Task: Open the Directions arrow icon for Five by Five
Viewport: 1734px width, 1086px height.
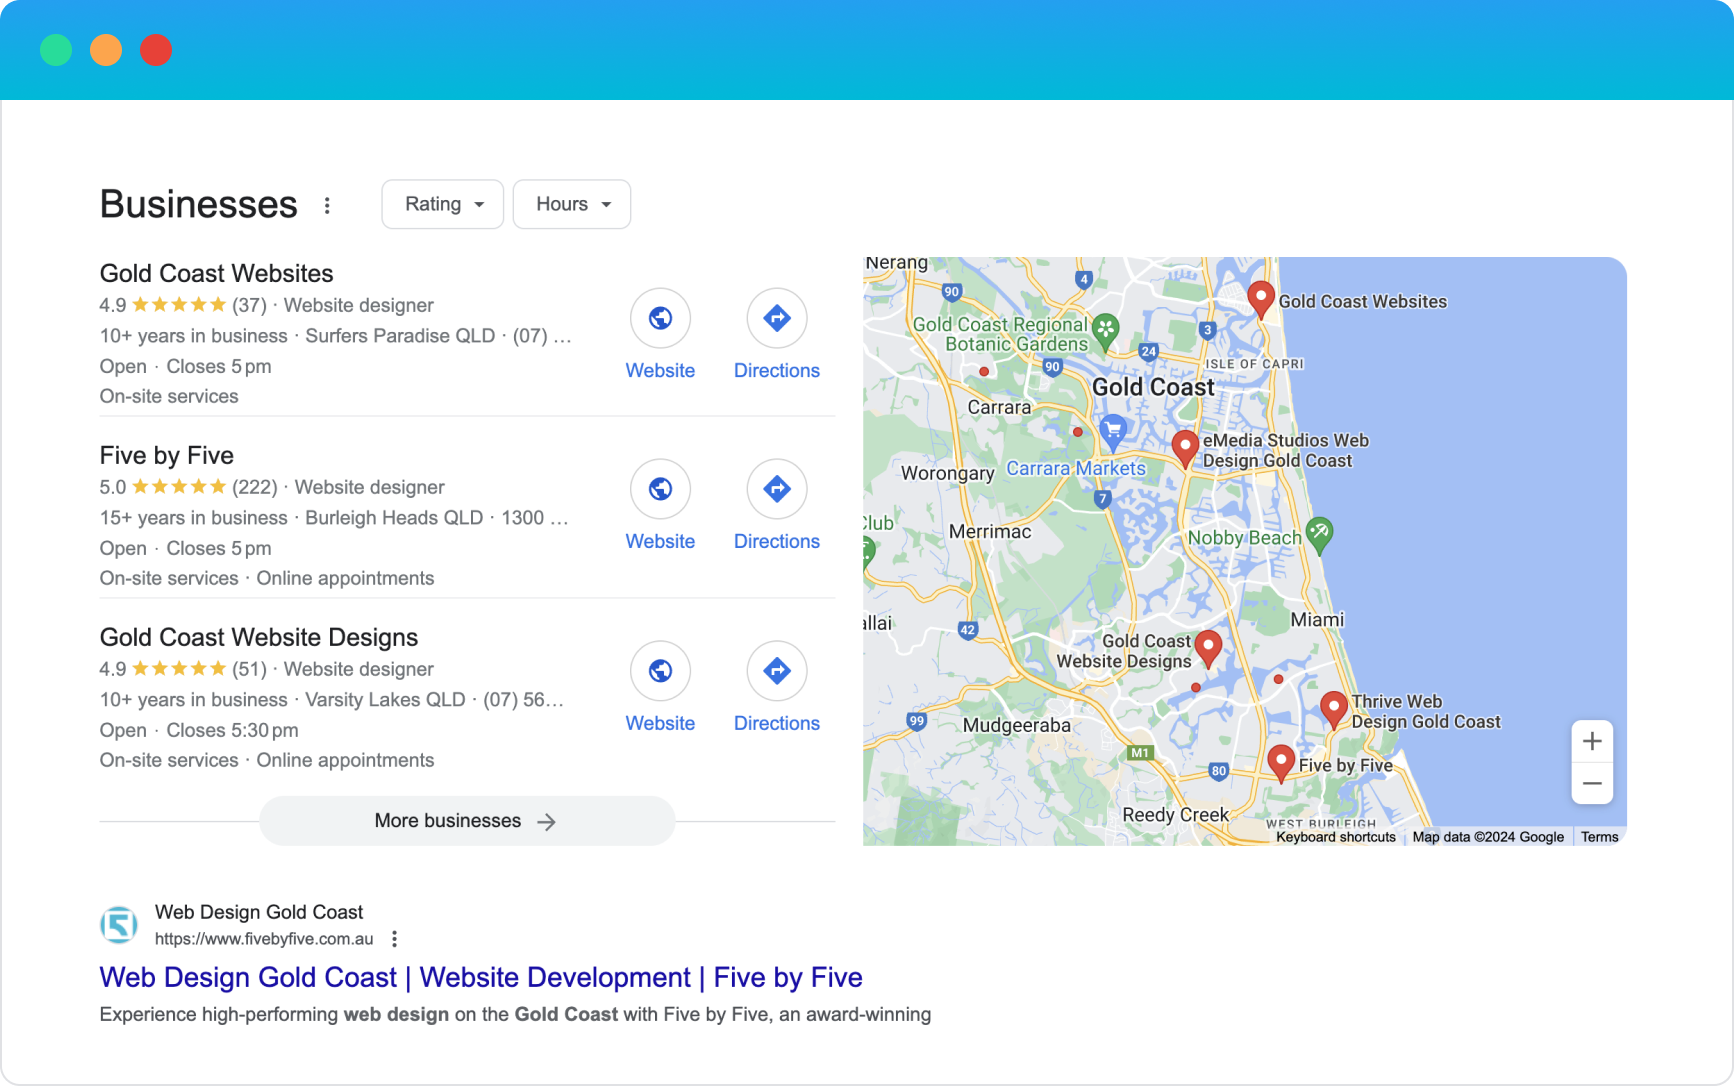Action: (777, 489)
